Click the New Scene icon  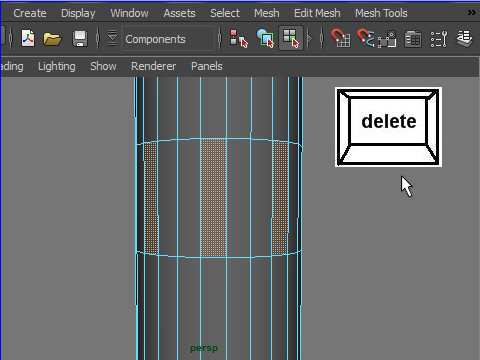point(28,39)
